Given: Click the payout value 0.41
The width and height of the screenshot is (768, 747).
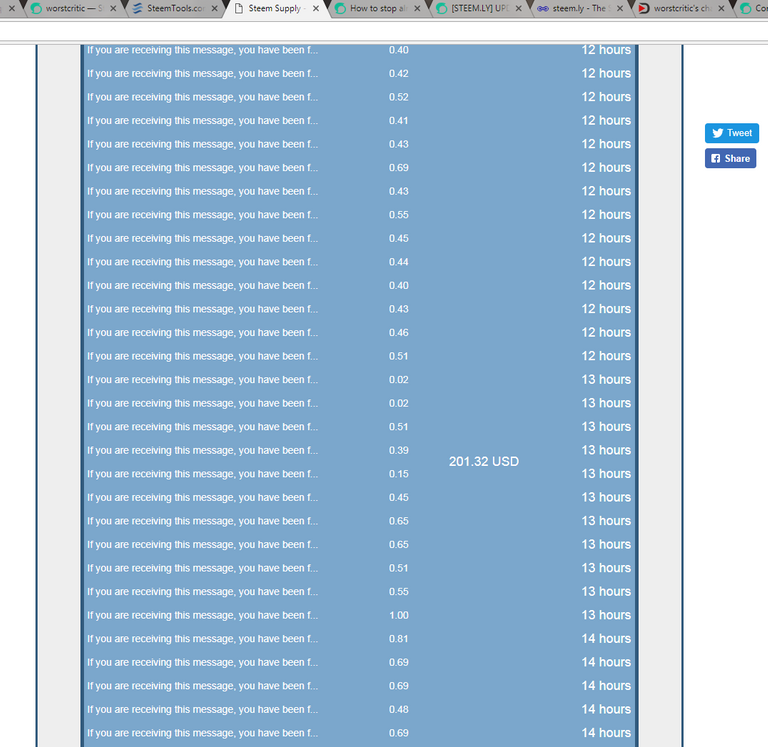Looking at the screenshot, I should pos(399,120).
